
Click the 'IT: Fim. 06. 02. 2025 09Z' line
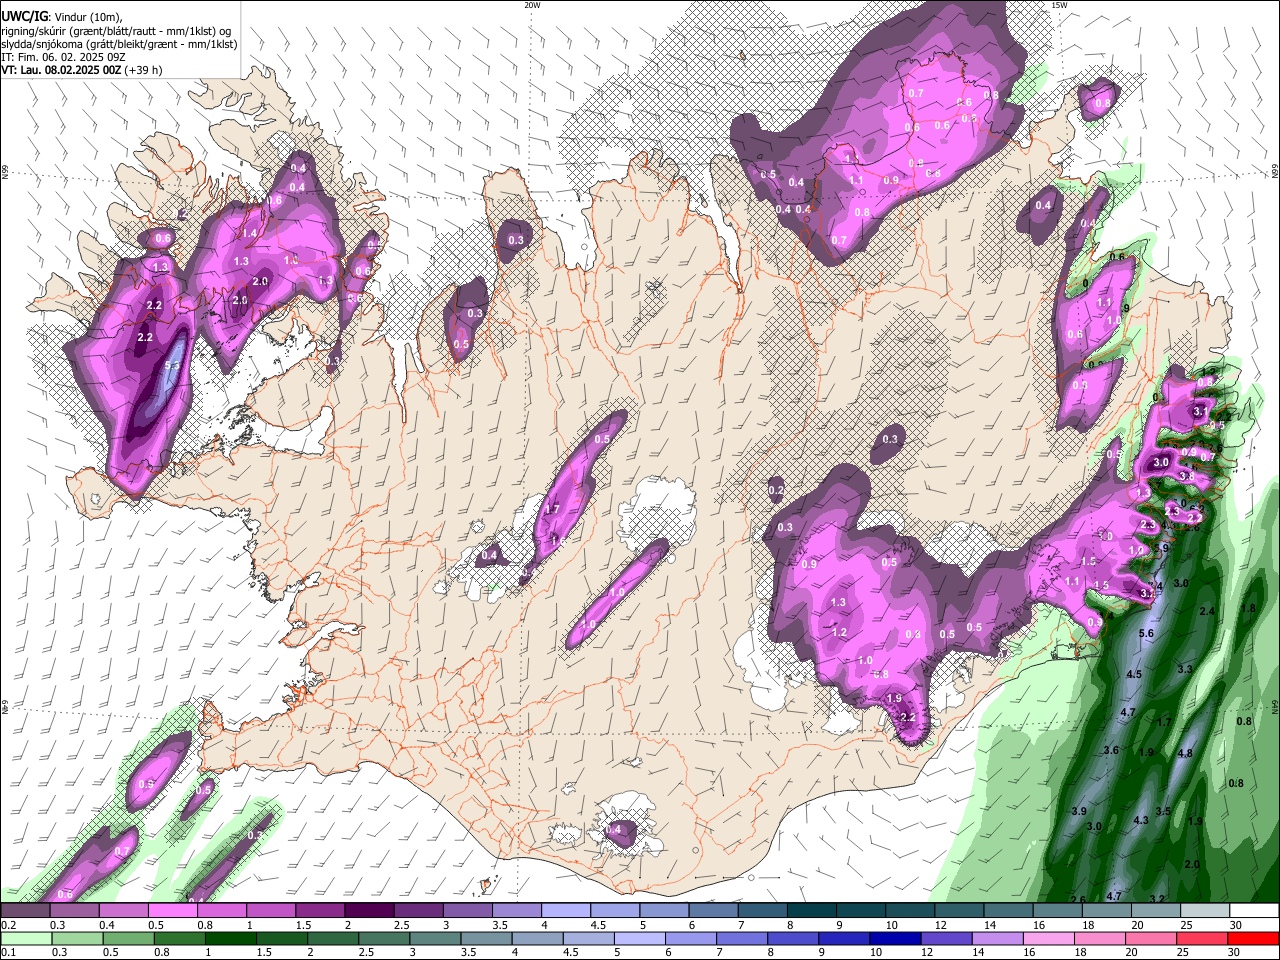[x=63, y=57]
